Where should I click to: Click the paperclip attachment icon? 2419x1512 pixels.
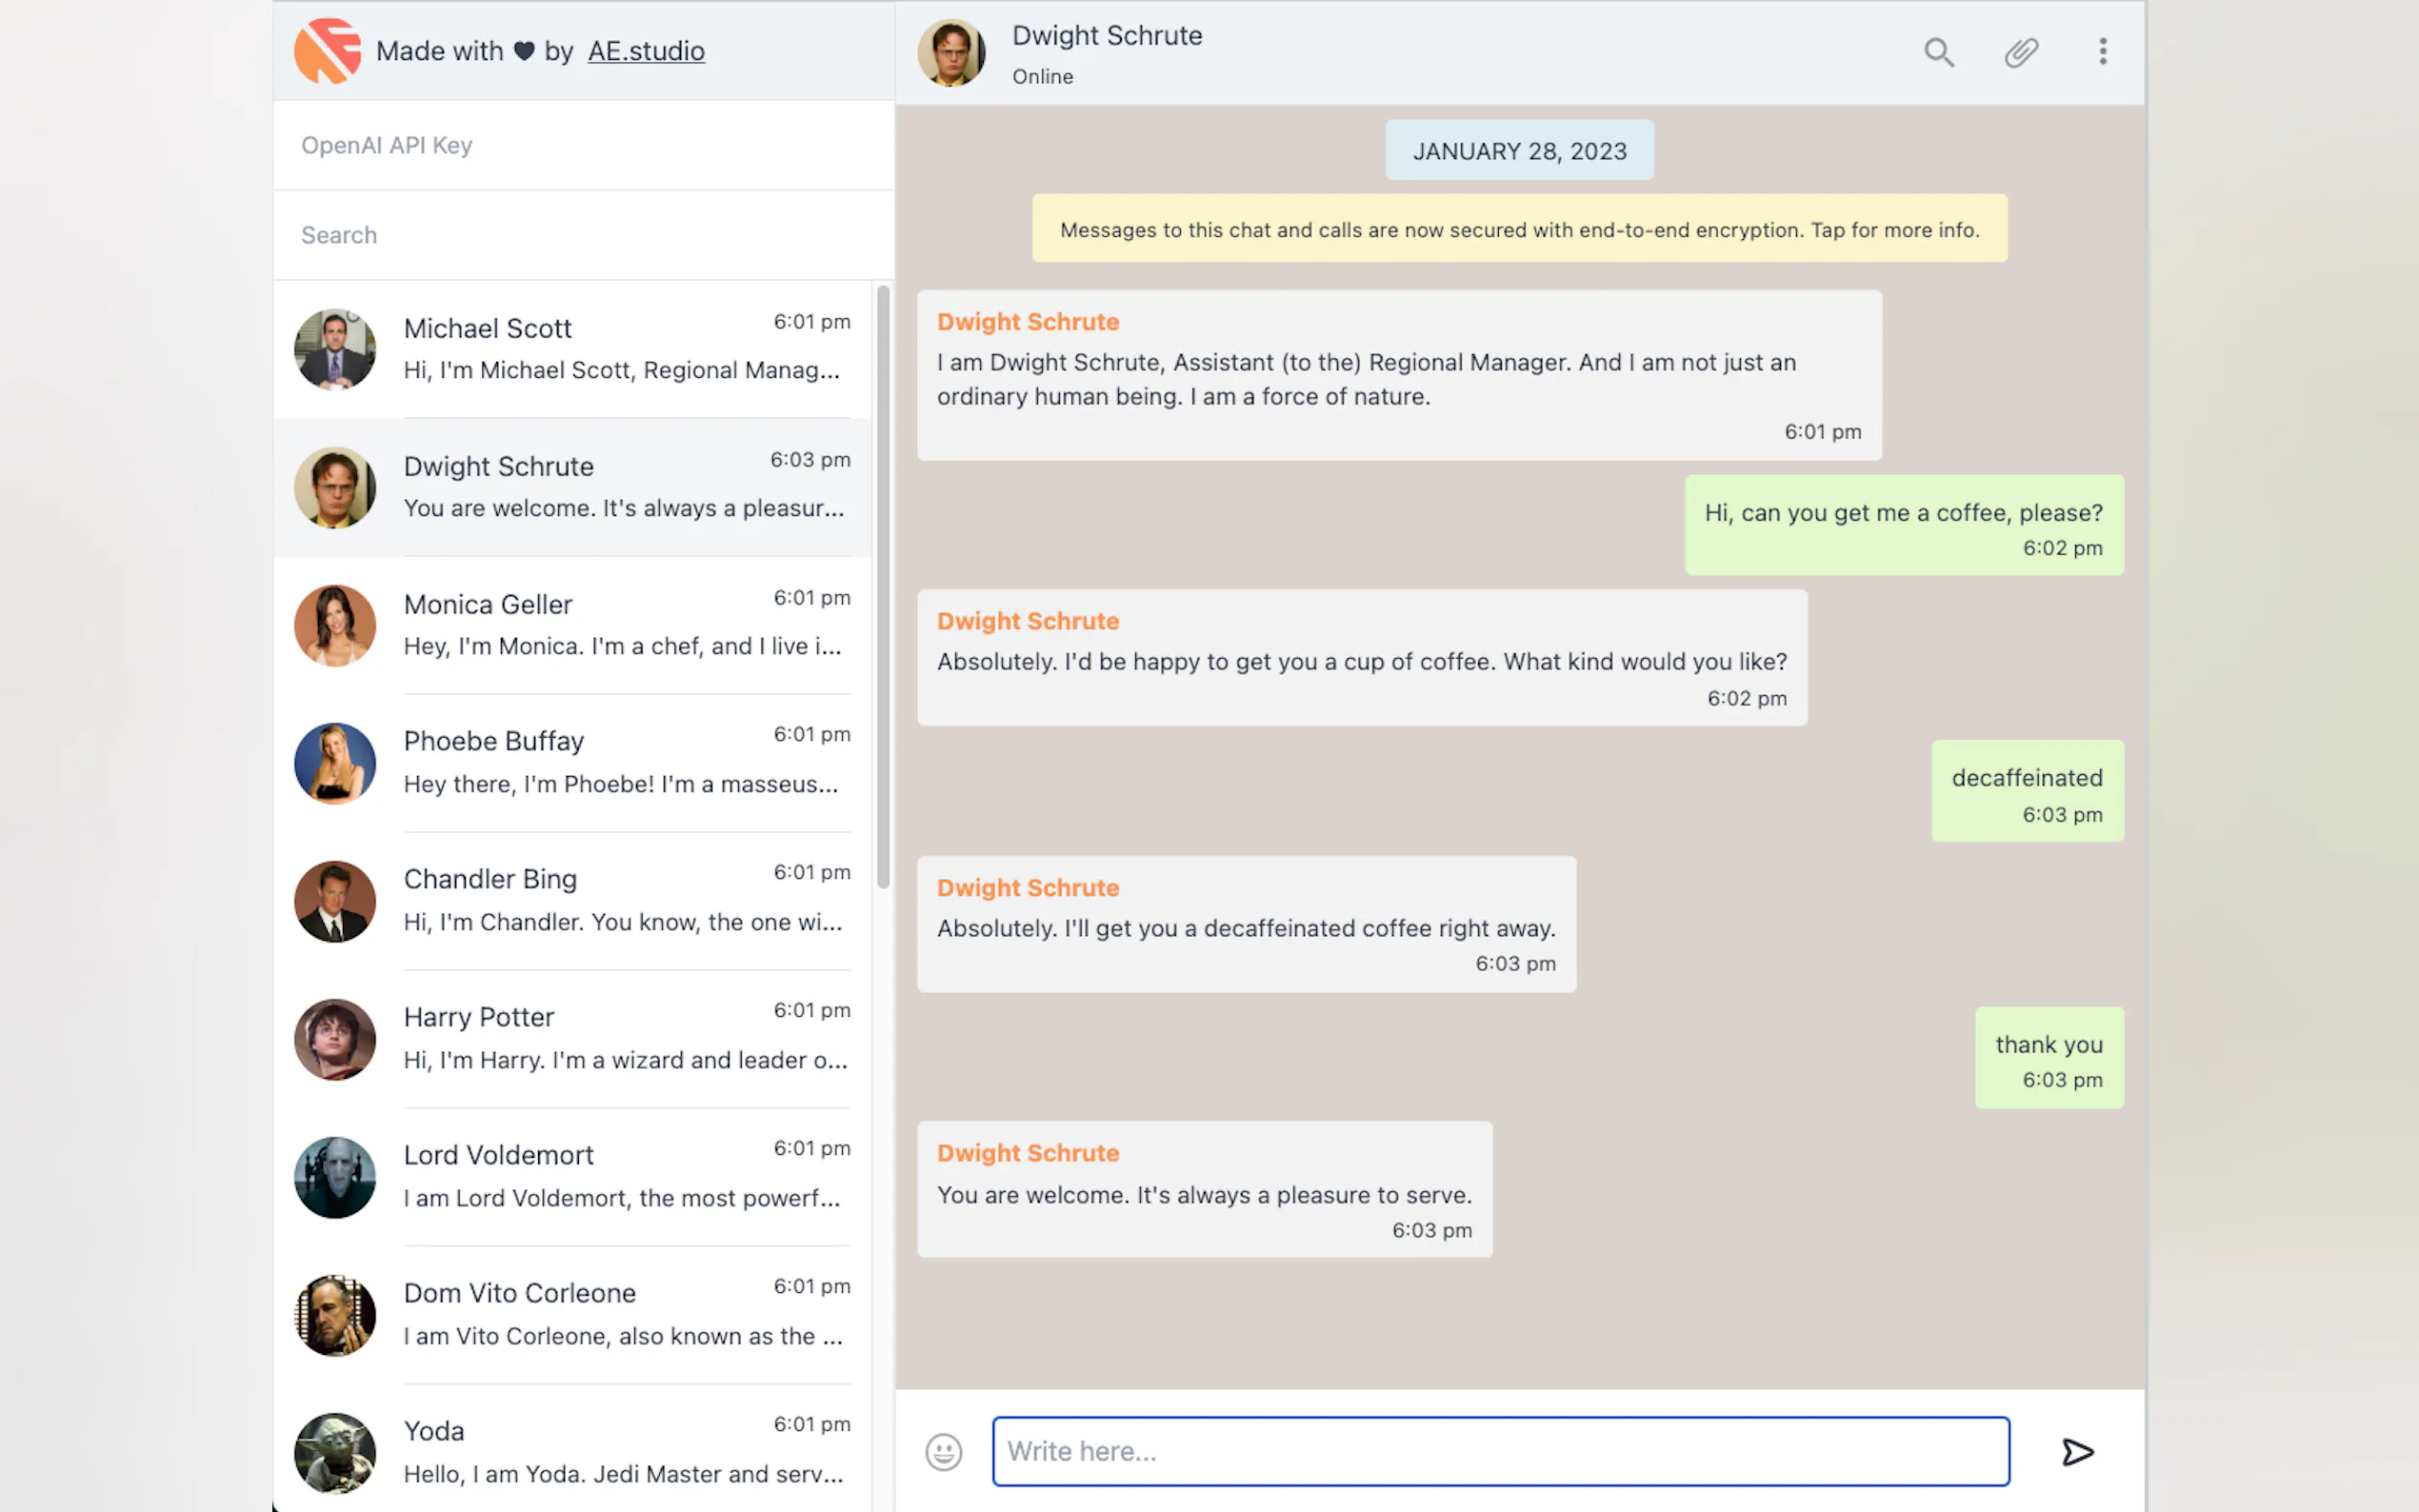(x=2021, y=52)
